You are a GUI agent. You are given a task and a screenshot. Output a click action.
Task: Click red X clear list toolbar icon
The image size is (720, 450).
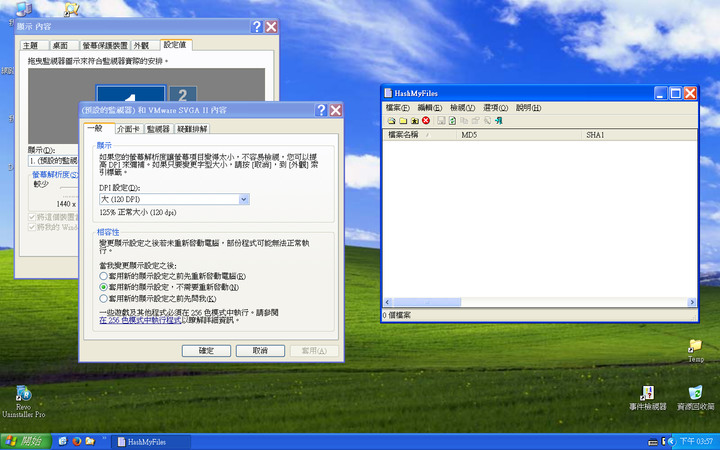point(426,121)
